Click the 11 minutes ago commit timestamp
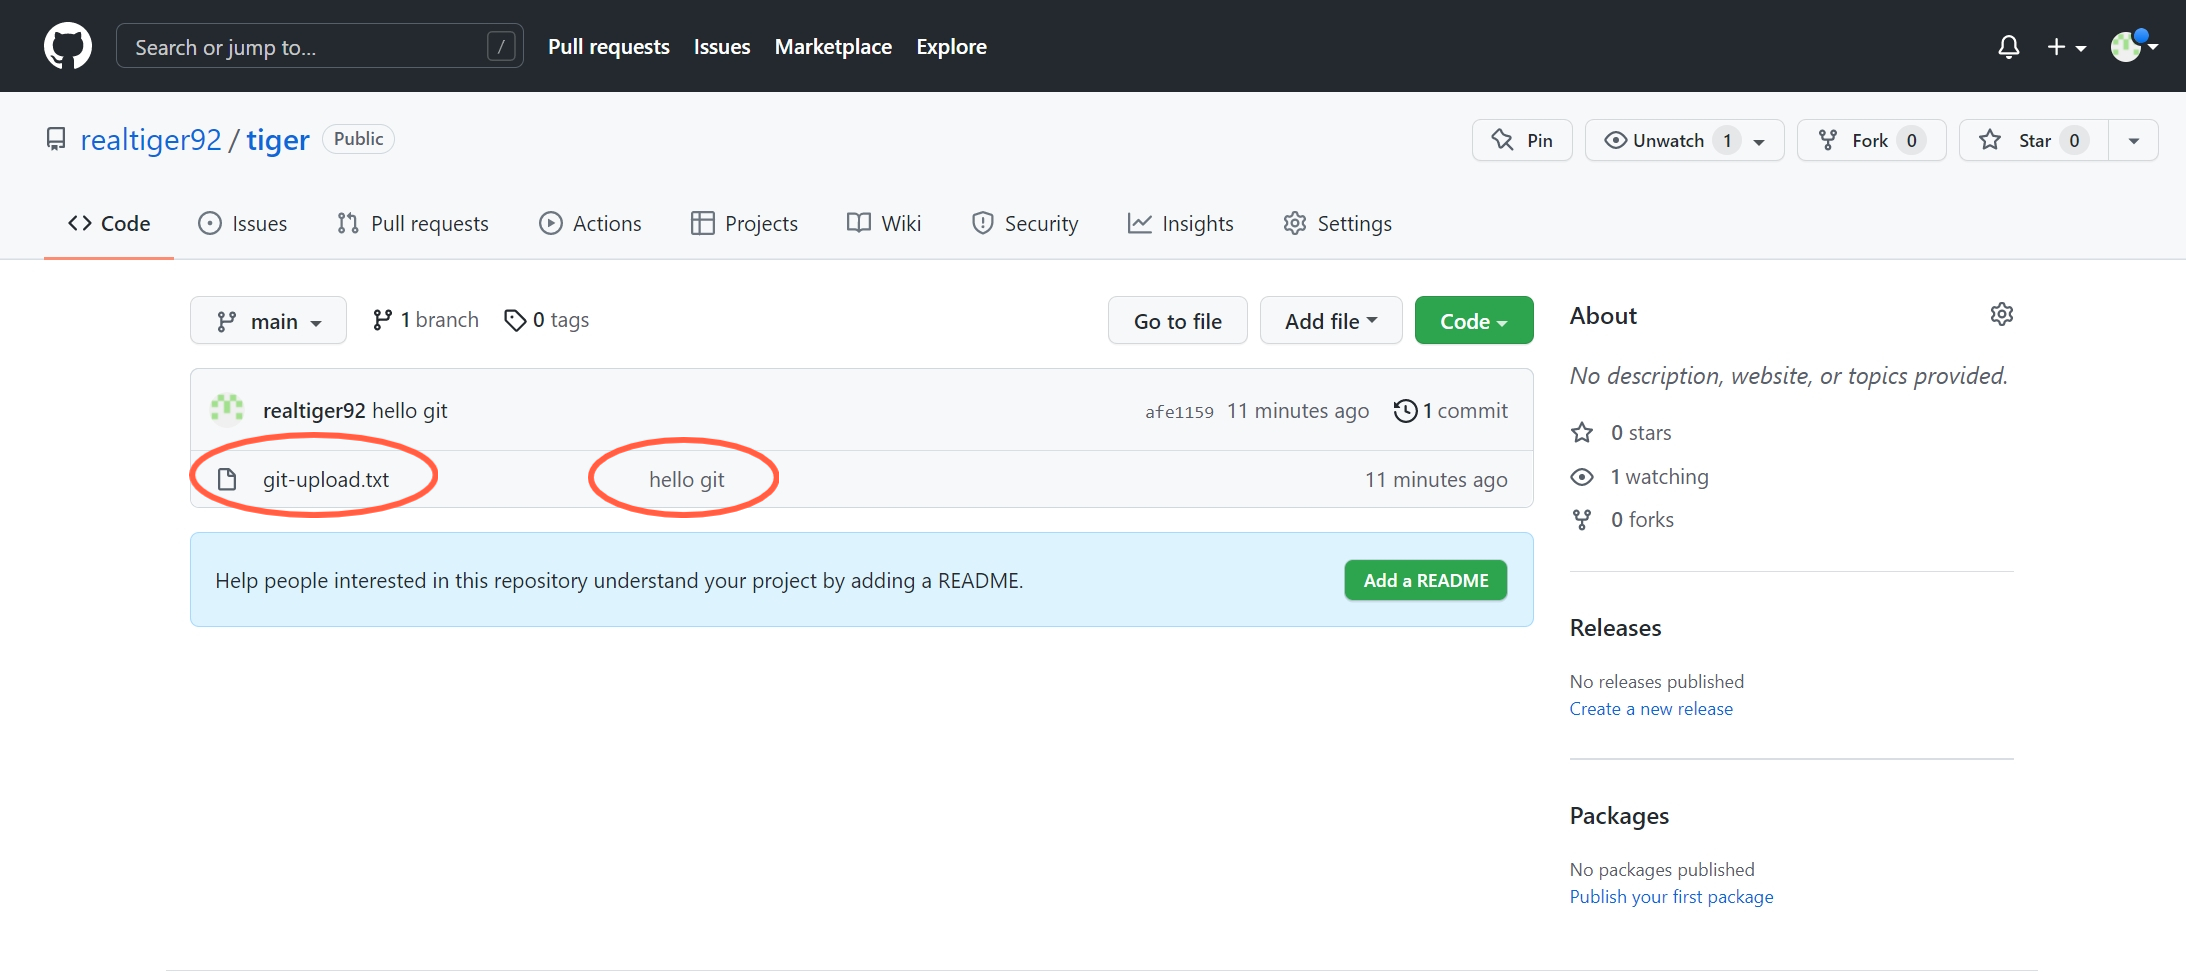Image resolution: width=2186 pixels, height=974 pixels. (1297, 411)
